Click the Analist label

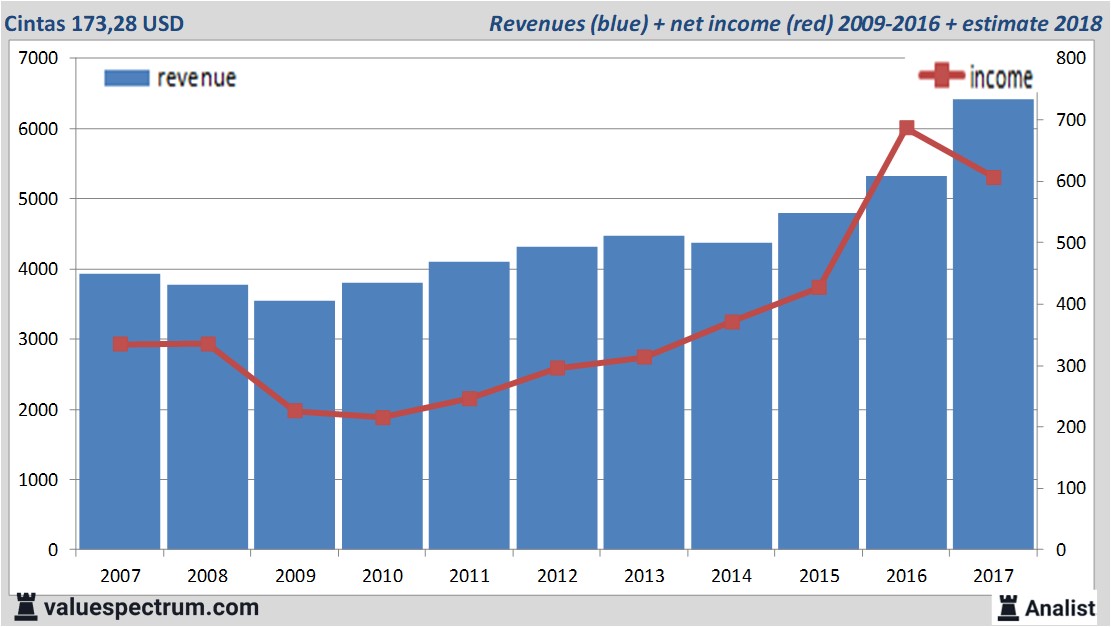(1059, 606)
